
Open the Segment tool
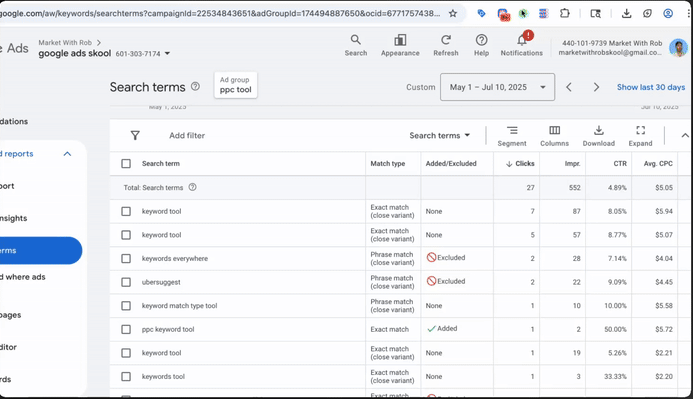click(512, 136)
